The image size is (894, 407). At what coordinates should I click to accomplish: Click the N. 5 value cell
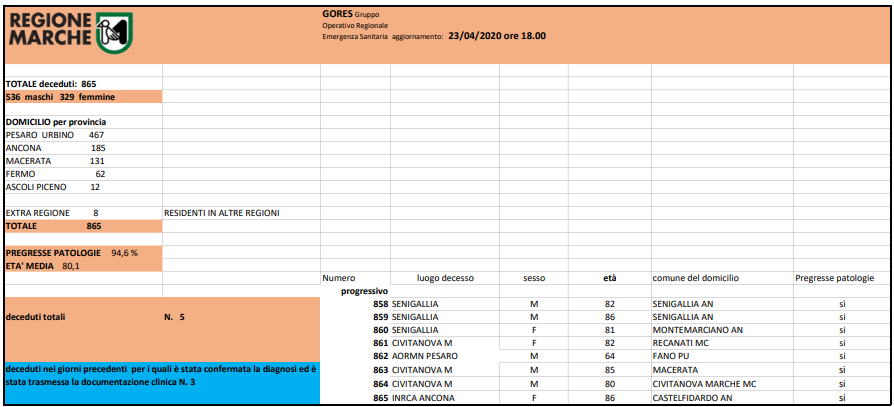[x=174, y=317]
